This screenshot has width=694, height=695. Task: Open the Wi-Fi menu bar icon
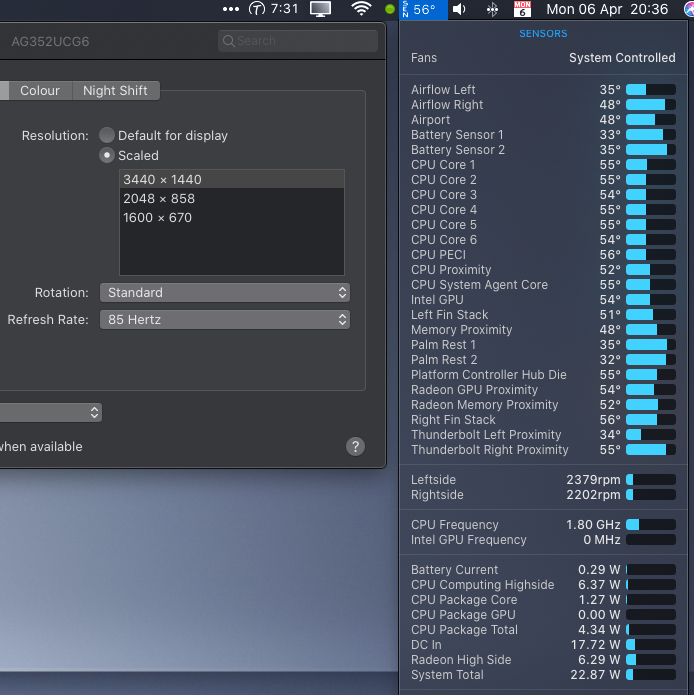[361, 9]
